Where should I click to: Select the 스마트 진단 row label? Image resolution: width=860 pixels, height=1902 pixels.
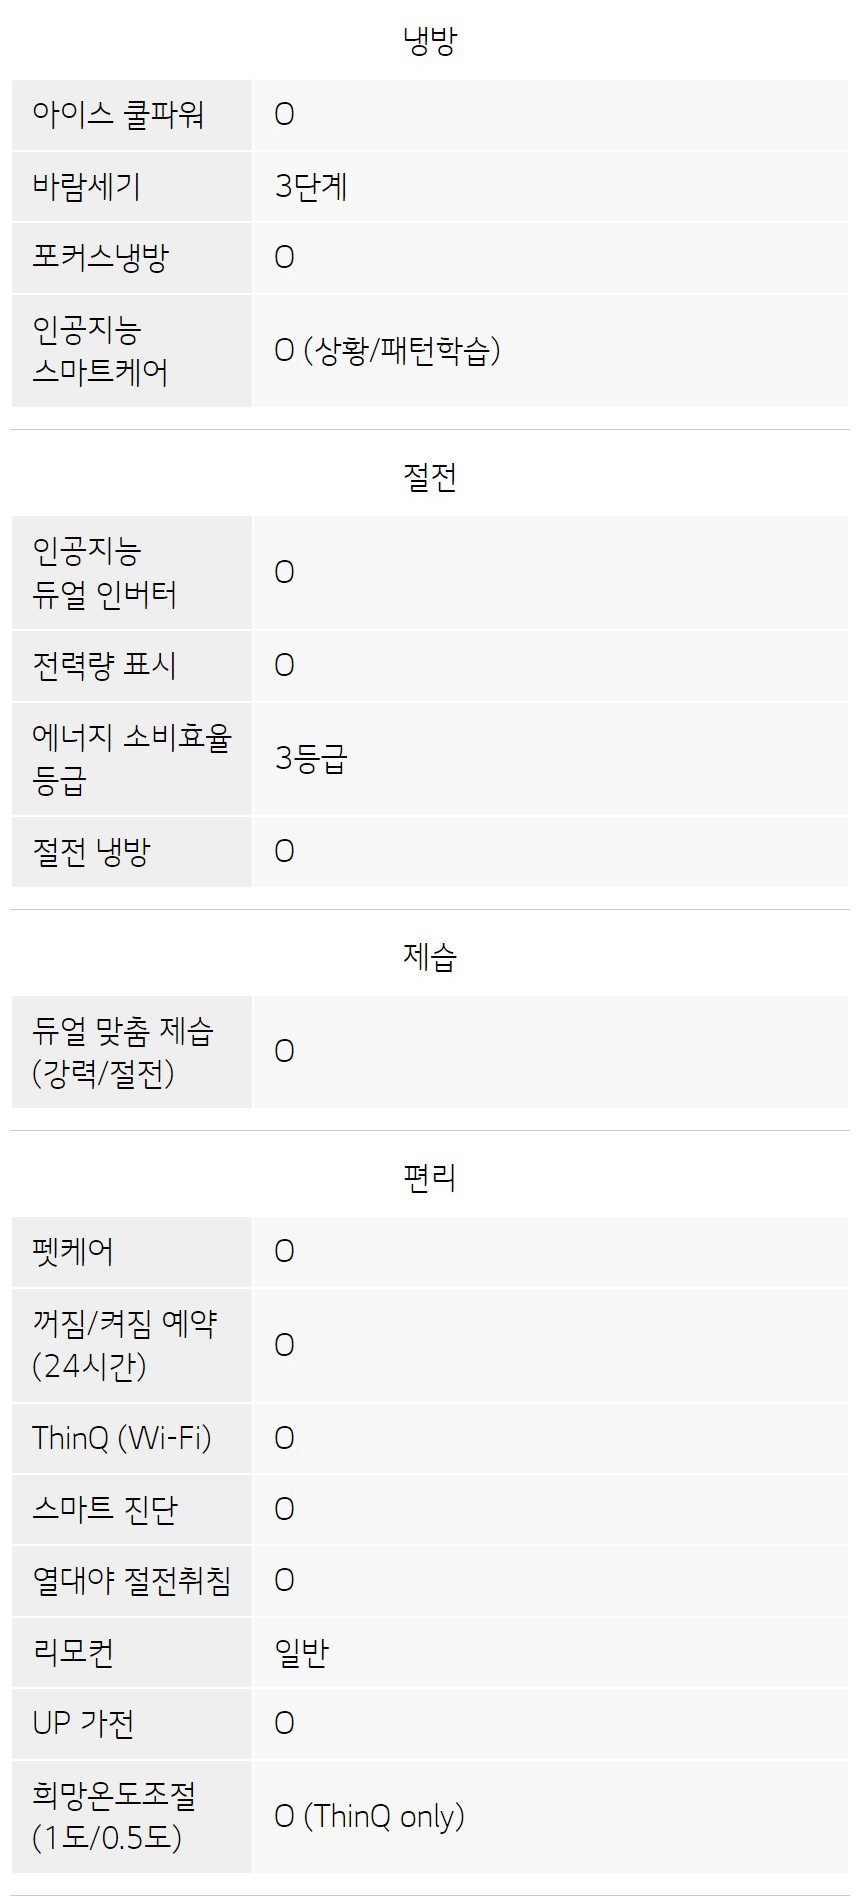point(104,1509)
